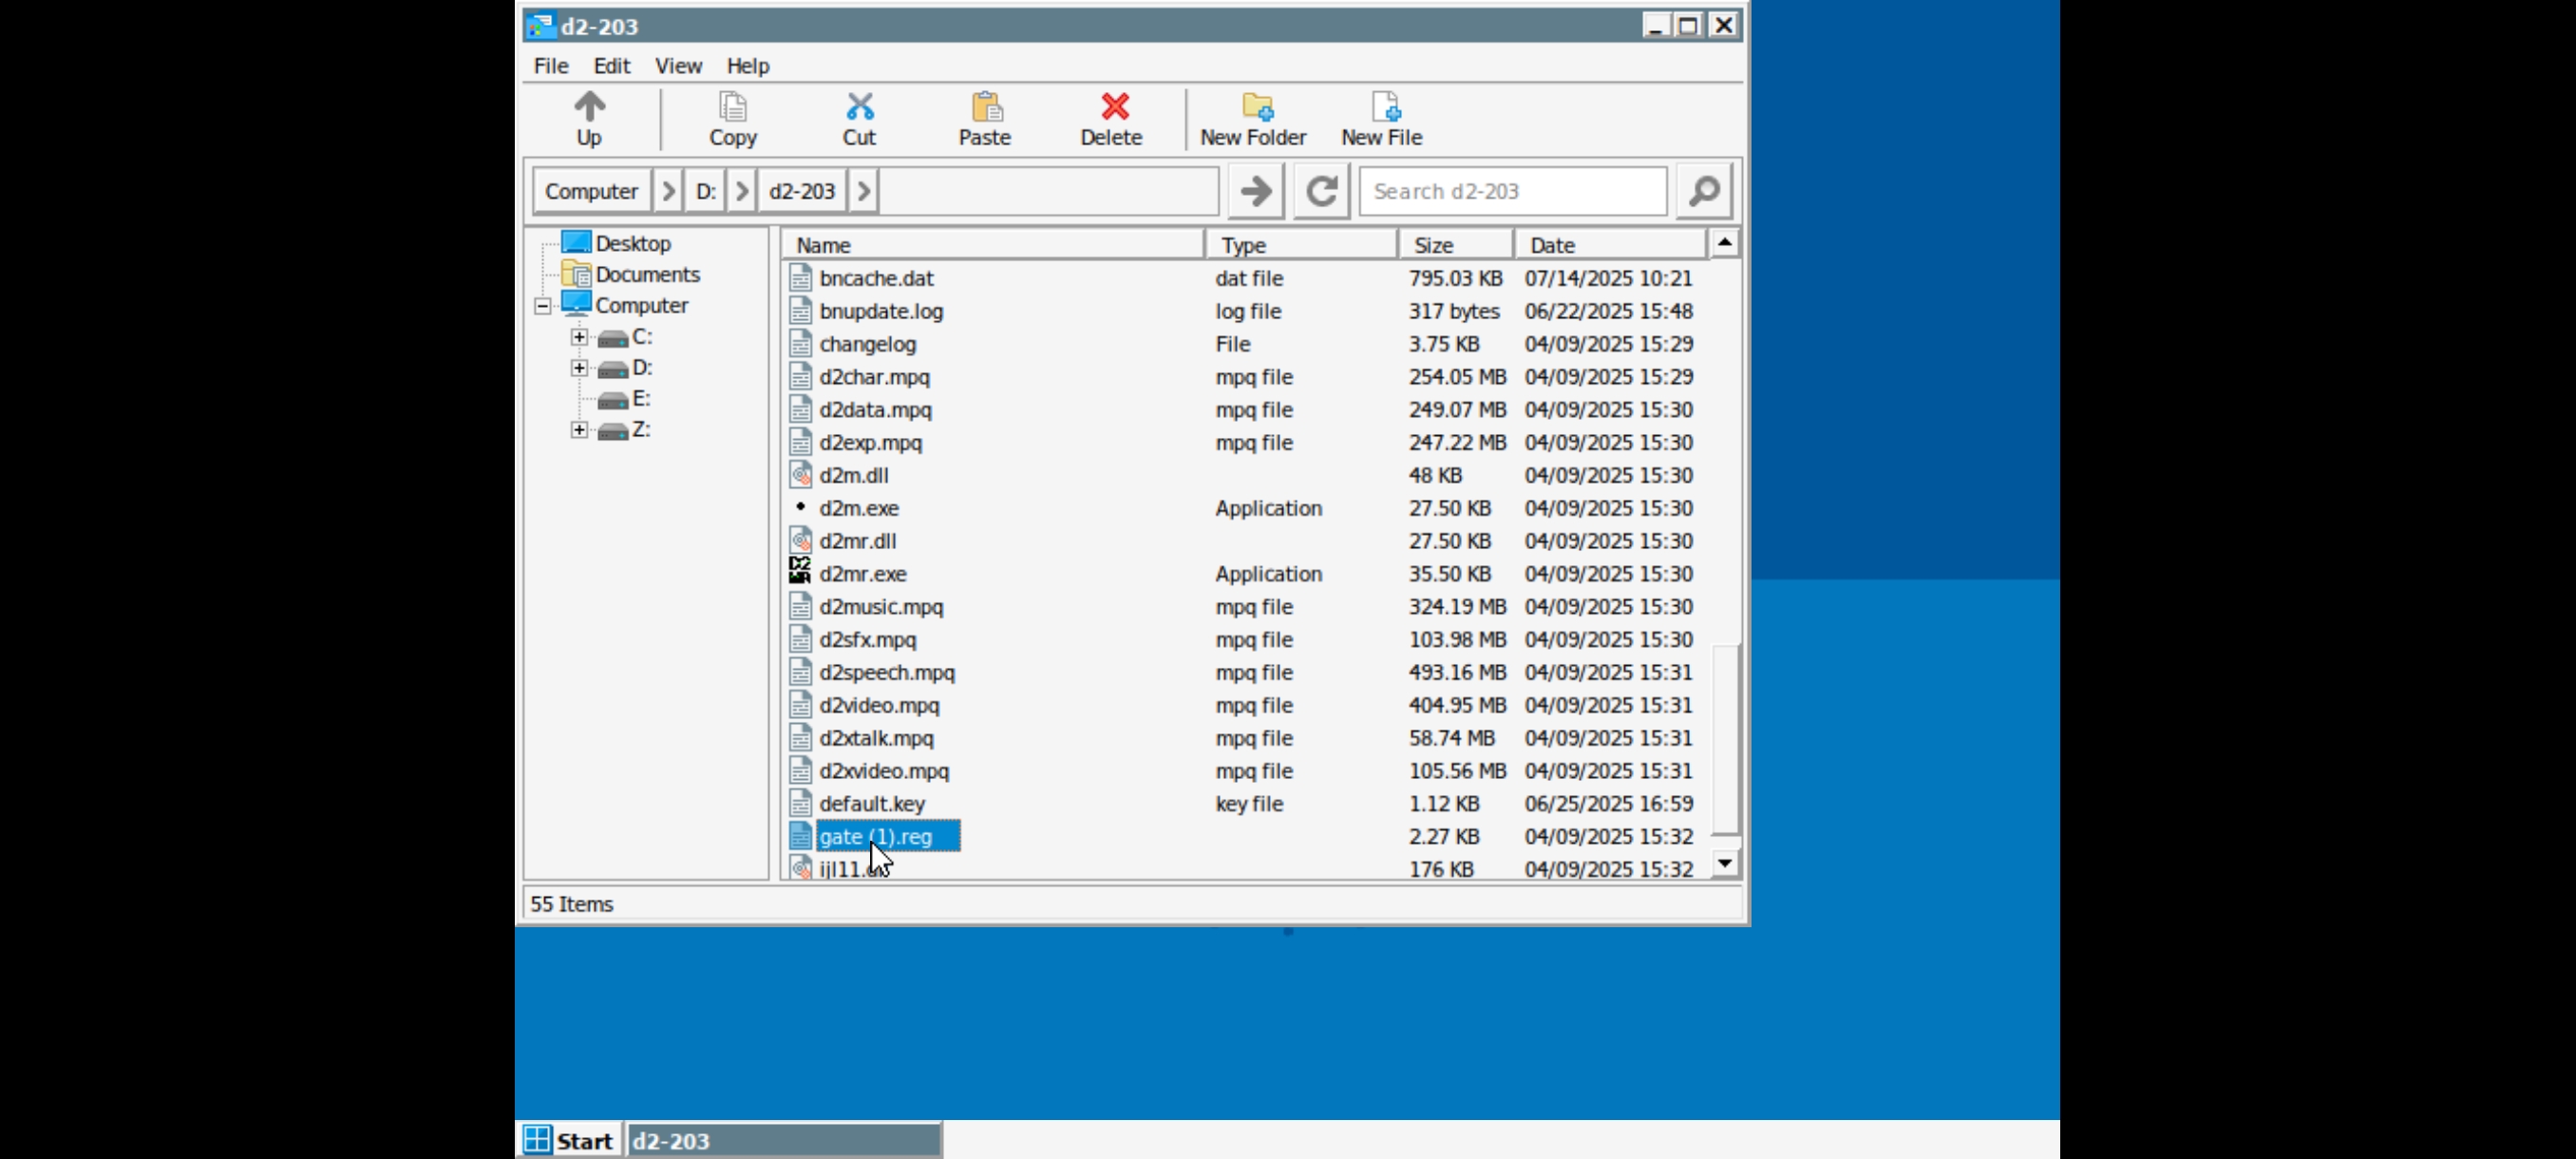Click the refresh button beside the address bar
The width and height of the screenshot is (2576, 1159).
(x=1320, y=191)
